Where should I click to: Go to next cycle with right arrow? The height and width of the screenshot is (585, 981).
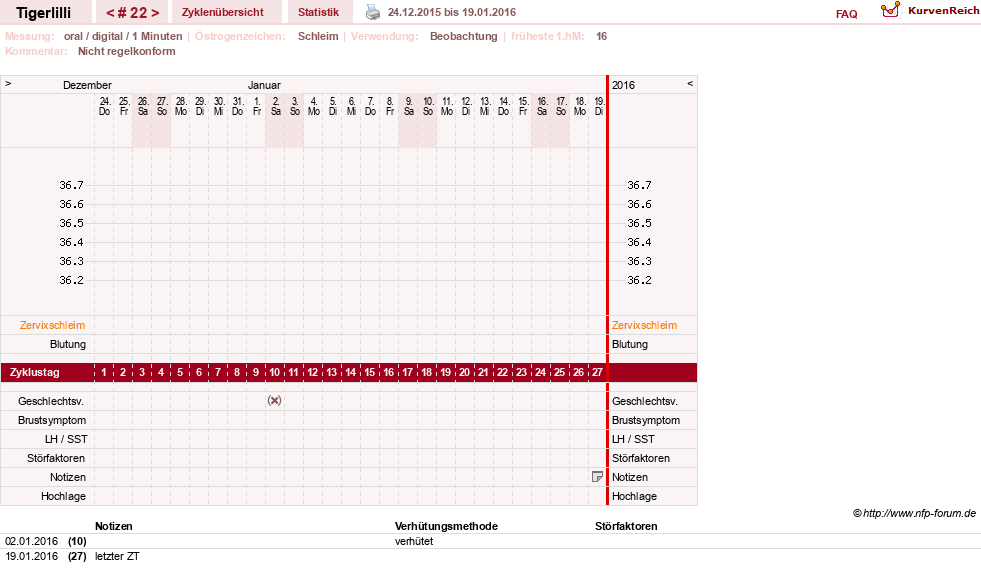click(155, 13)
